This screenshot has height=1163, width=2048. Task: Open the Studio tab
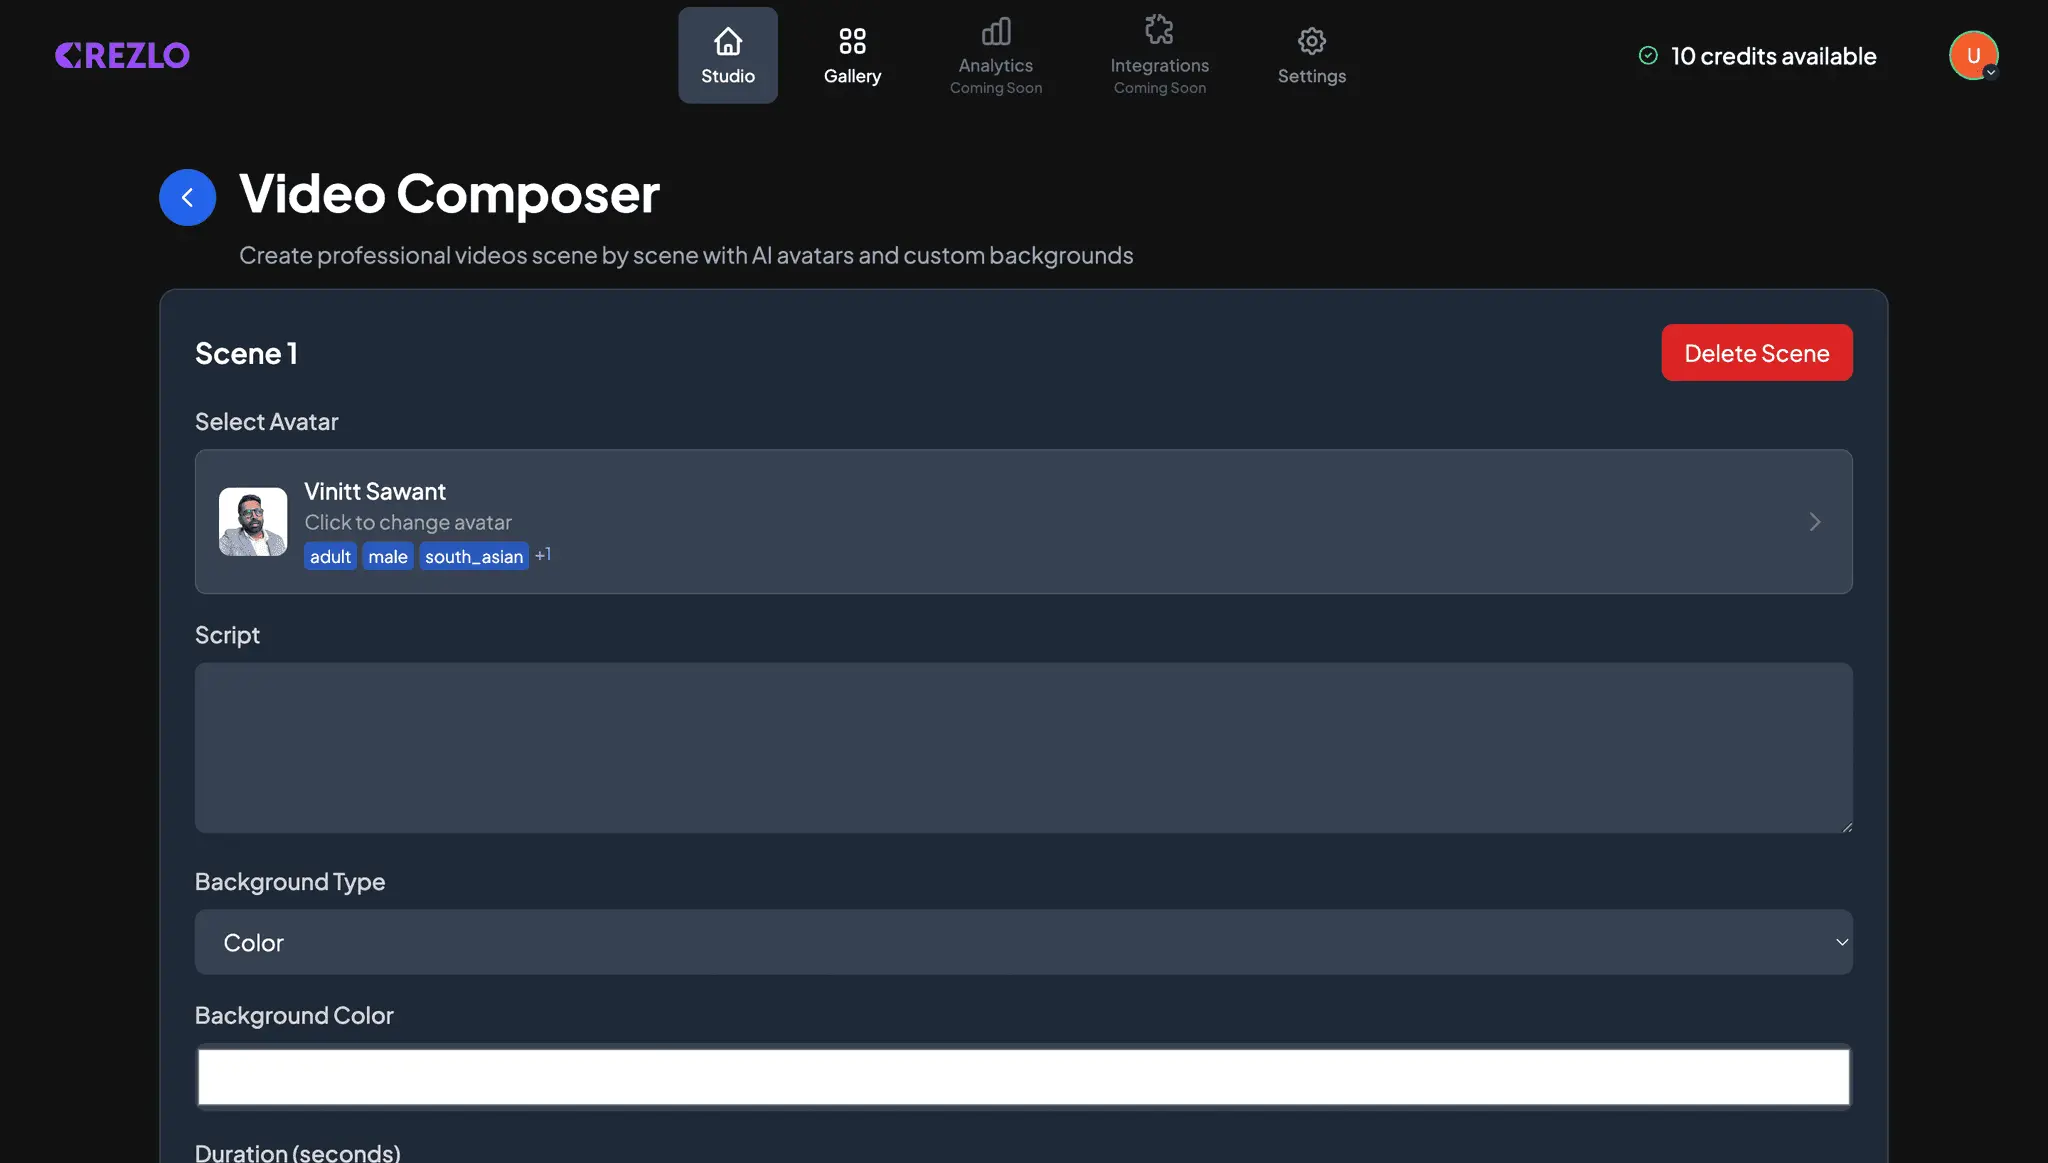(728, 55)
